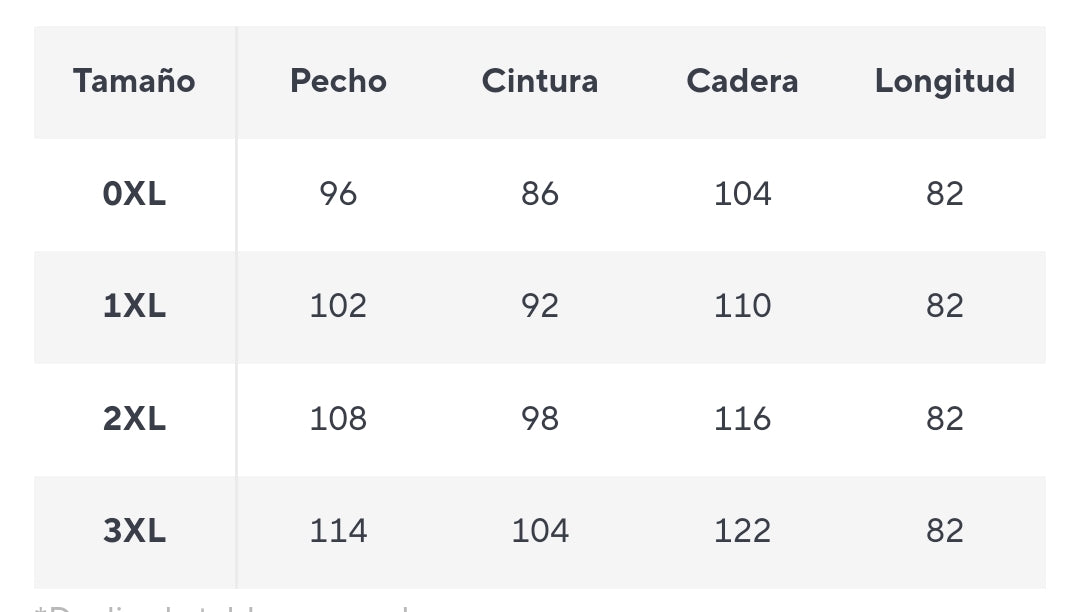Click the Cadera column header
The height and width of the screenshot is (612, 1080).
click(742, 81)
